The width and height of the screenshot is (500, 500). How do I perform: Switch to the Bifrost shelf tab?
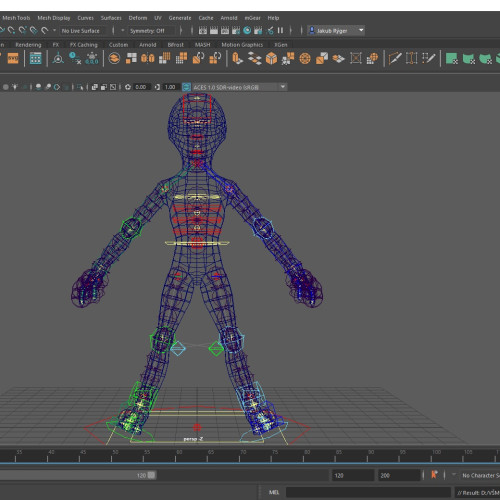pyautogui.click(x=175, y=45)
